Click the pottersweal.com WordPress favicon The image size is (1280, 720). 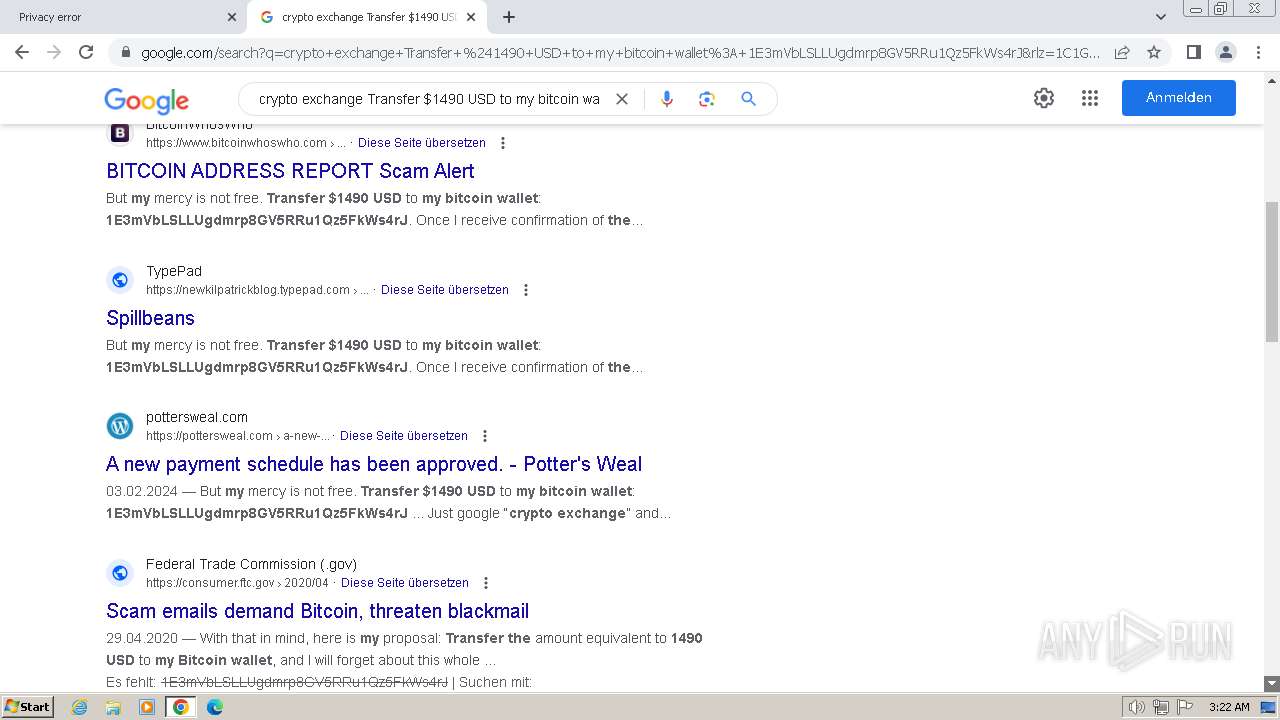point(120,426)
